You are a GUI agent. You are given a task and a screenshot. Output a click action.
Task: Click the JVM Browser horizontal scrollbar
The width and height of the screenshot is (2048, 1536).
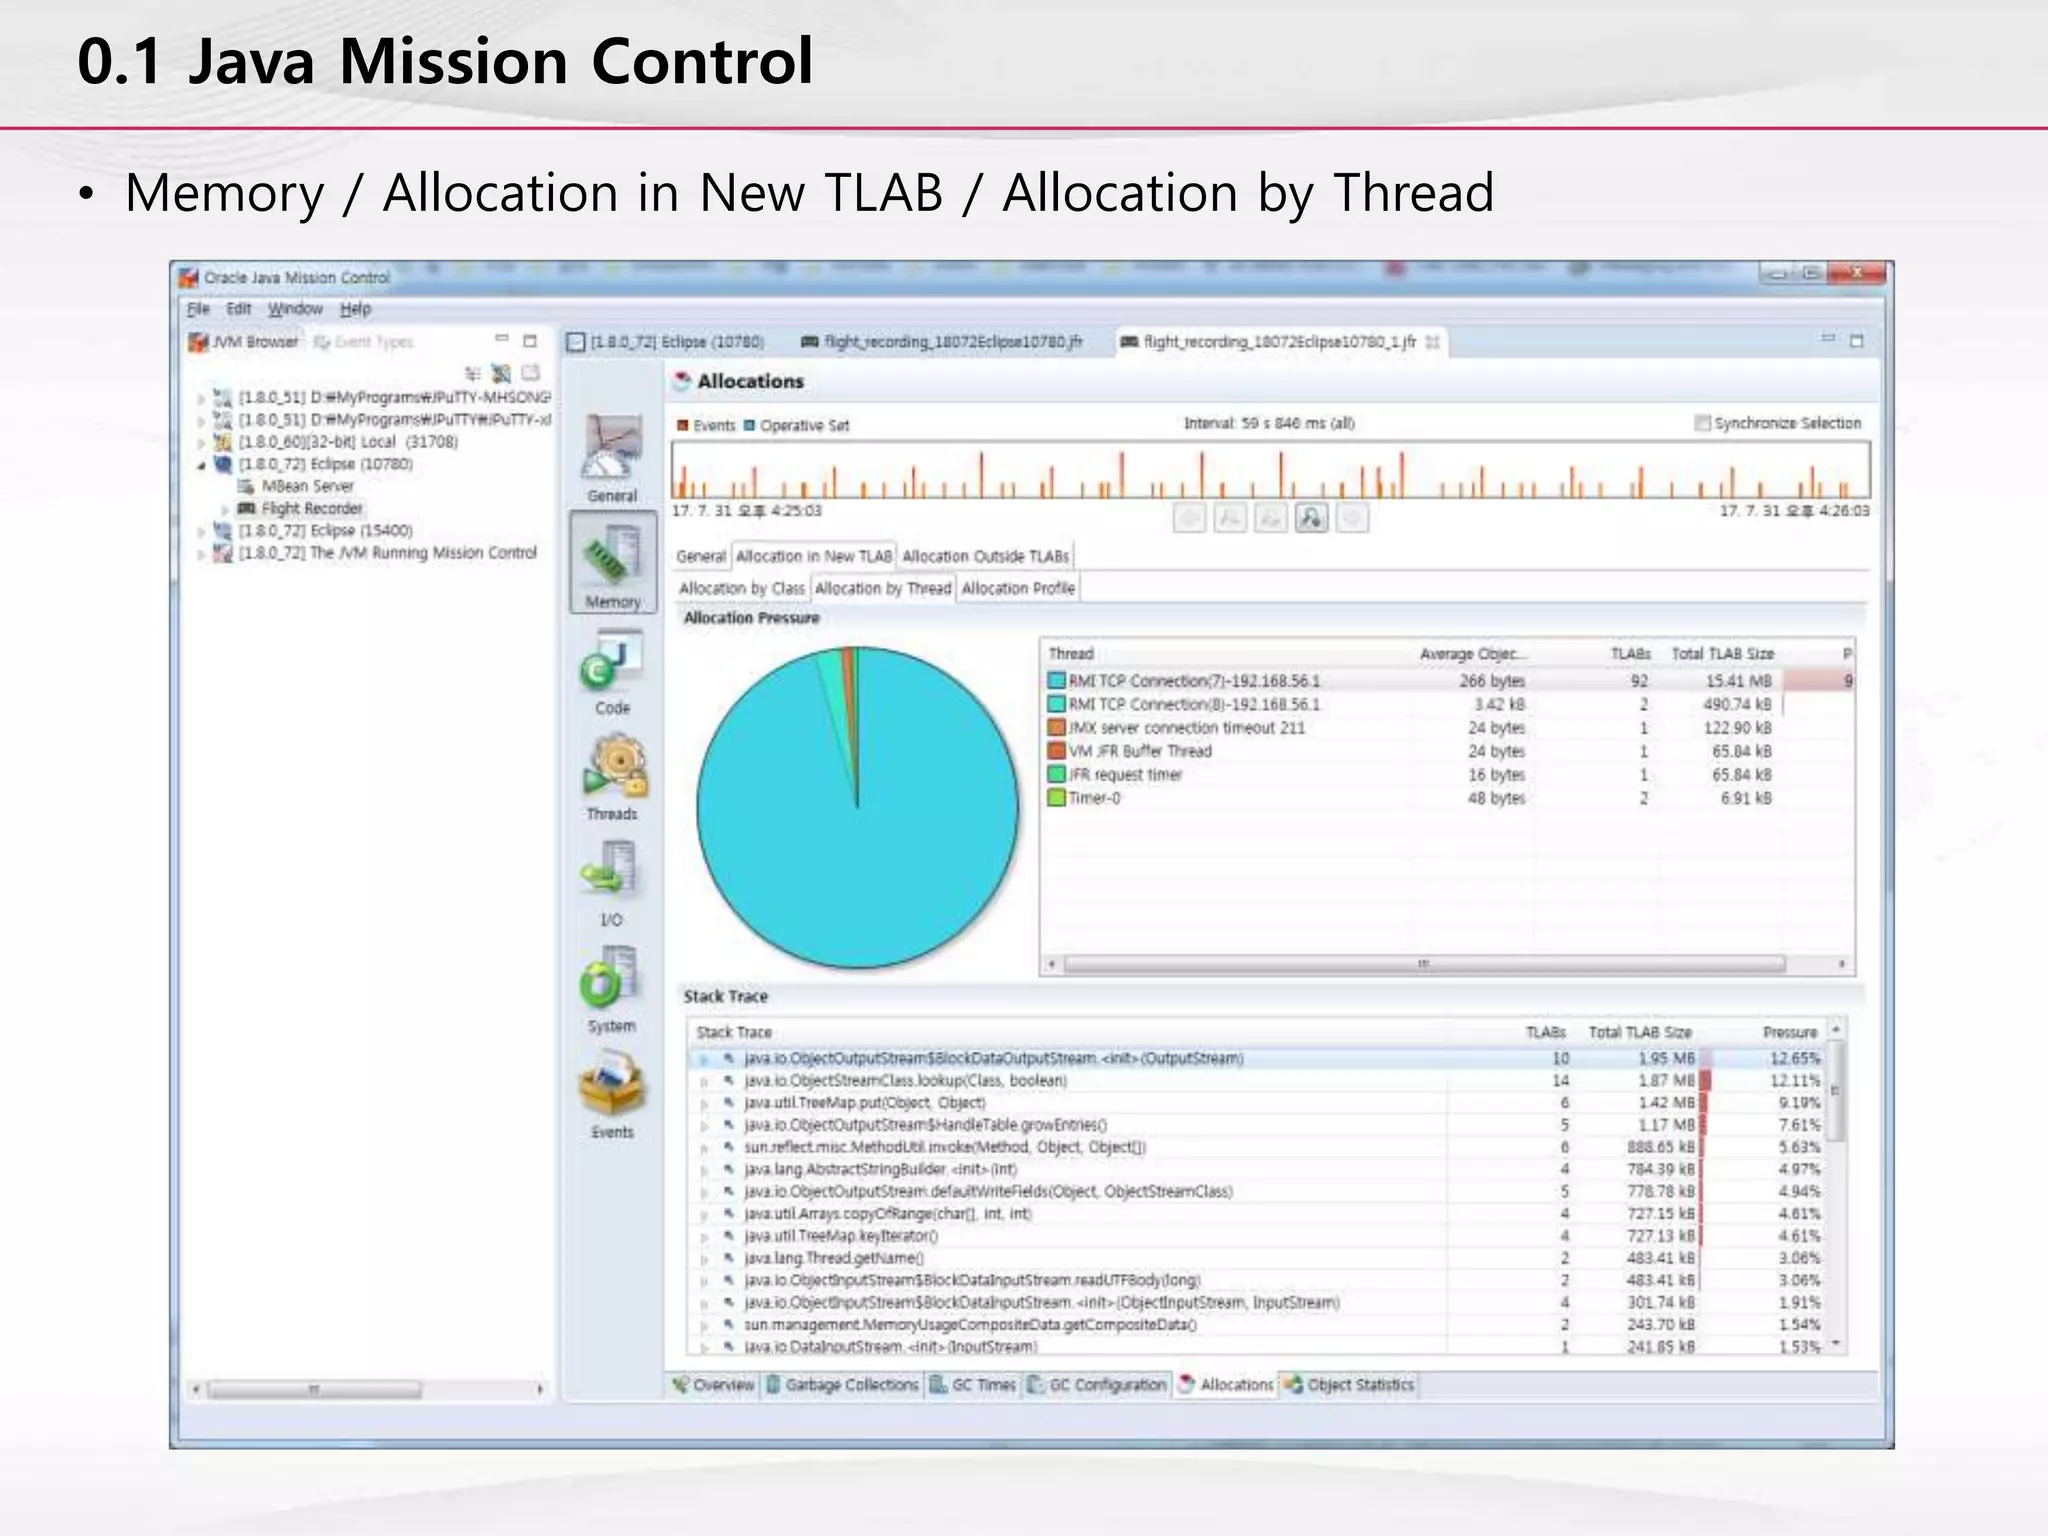click(314, 1390)
